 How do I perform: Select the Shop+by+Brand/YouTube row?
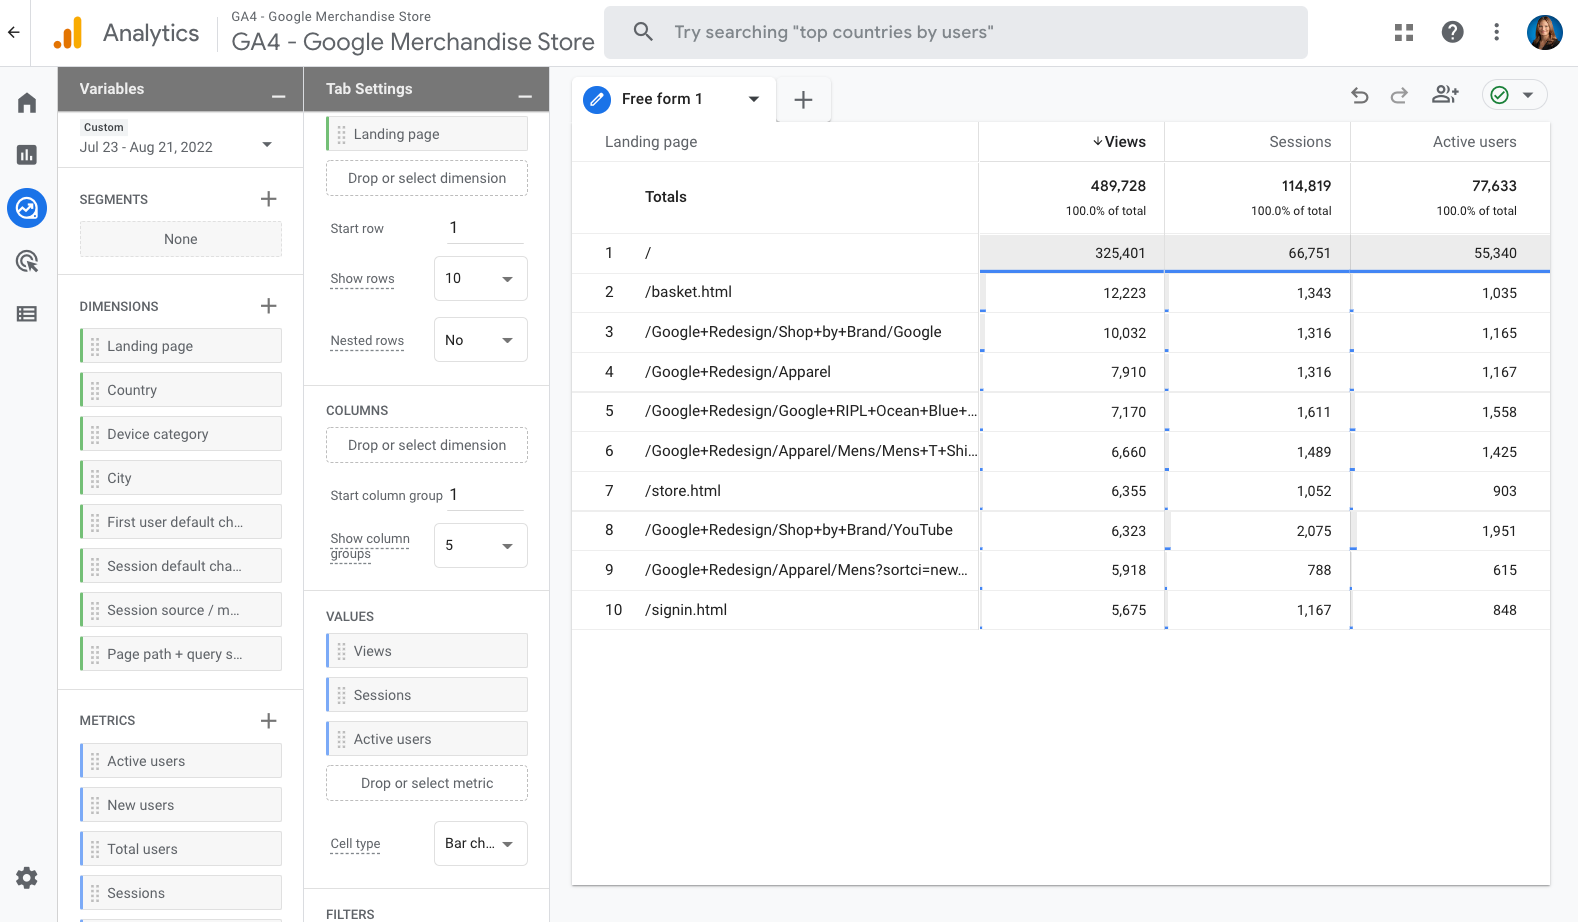[1061, 530]
